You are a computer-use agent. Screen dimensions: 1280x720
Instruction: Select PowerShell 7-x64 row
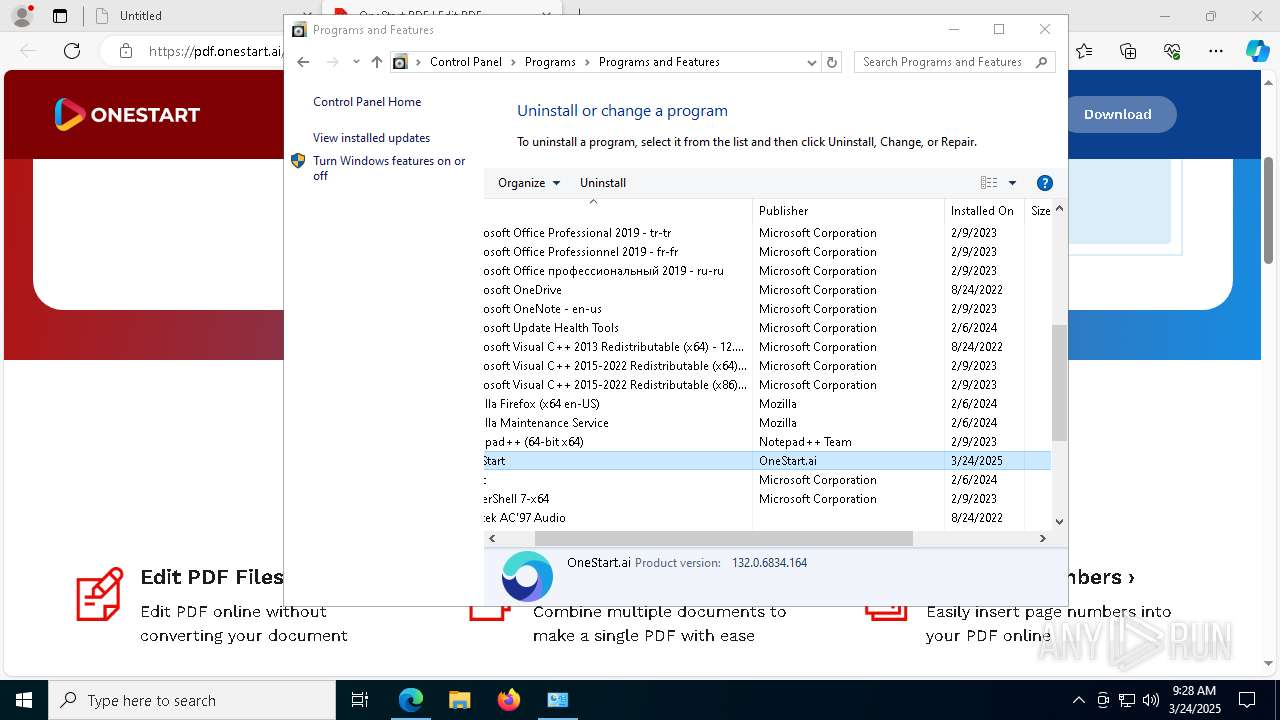[x=767, y=499]
